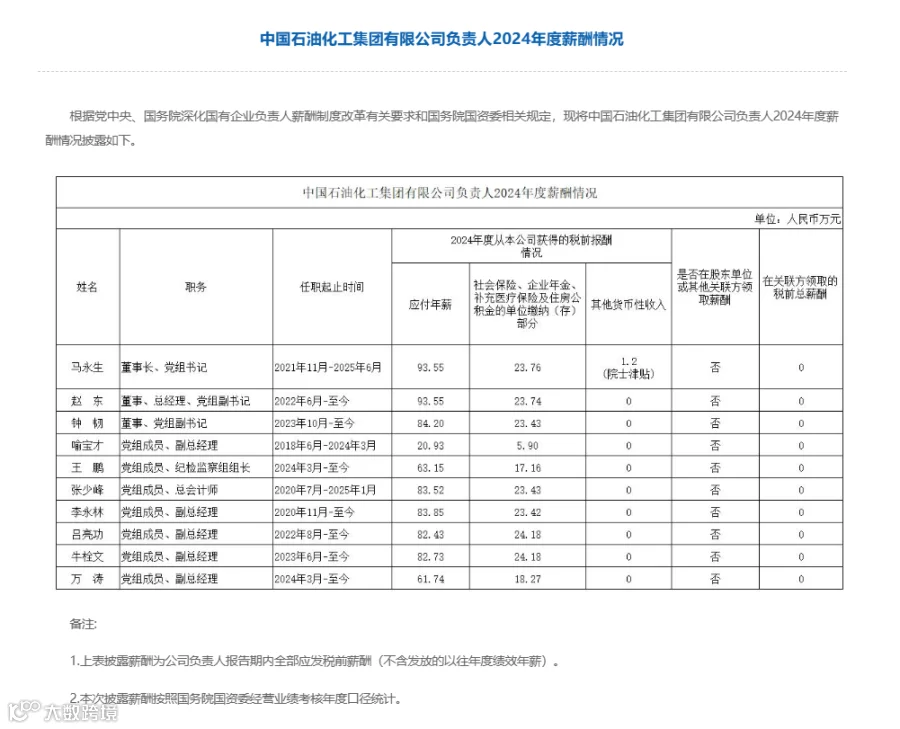Click the position 董事、党组副书记
This screenshot has height=729, width=900.
coord(164,424)
